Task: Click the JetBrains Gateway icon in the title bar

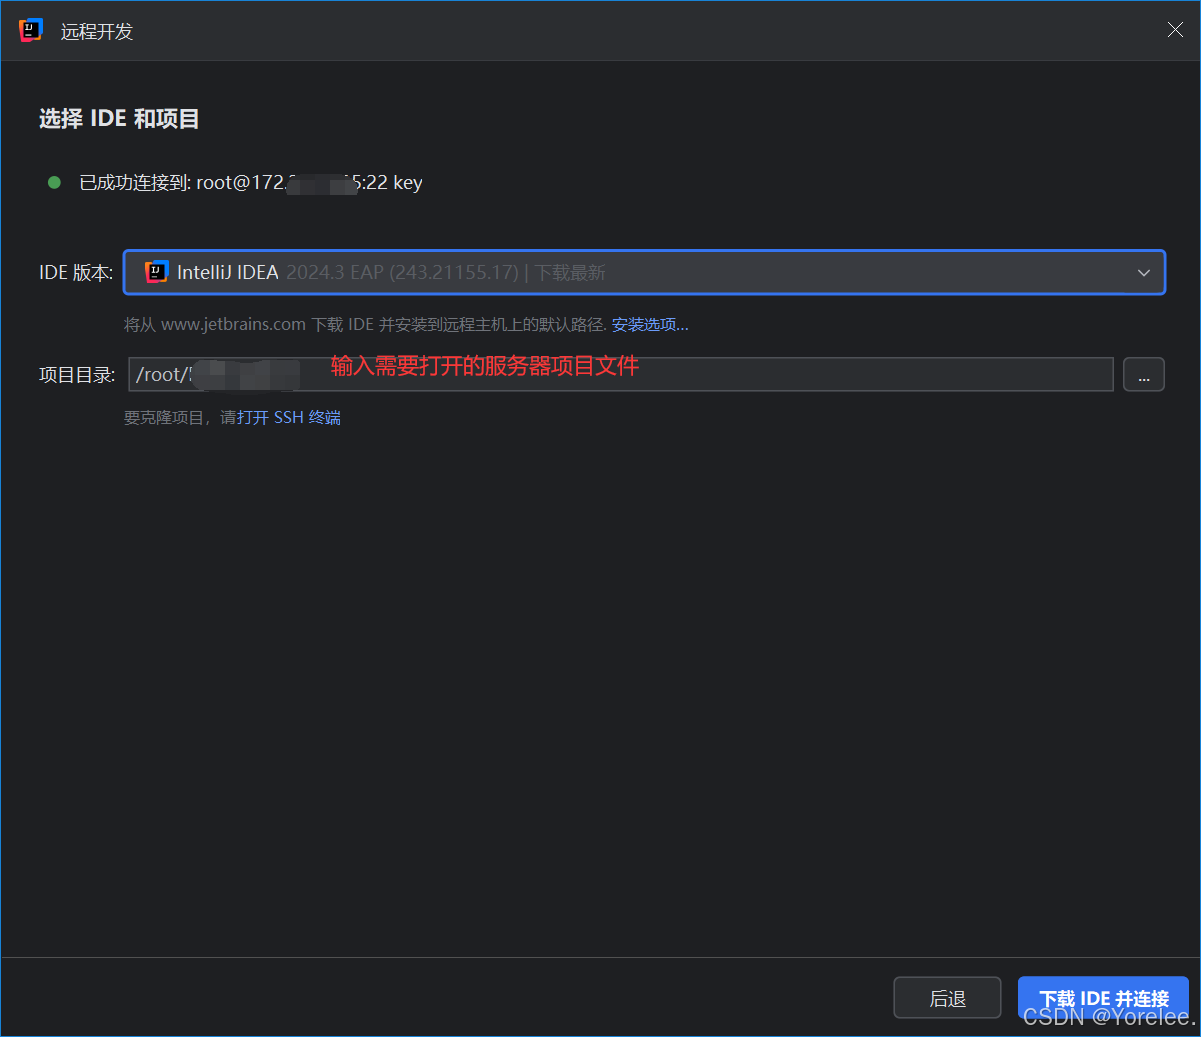Action: point(29,30)
